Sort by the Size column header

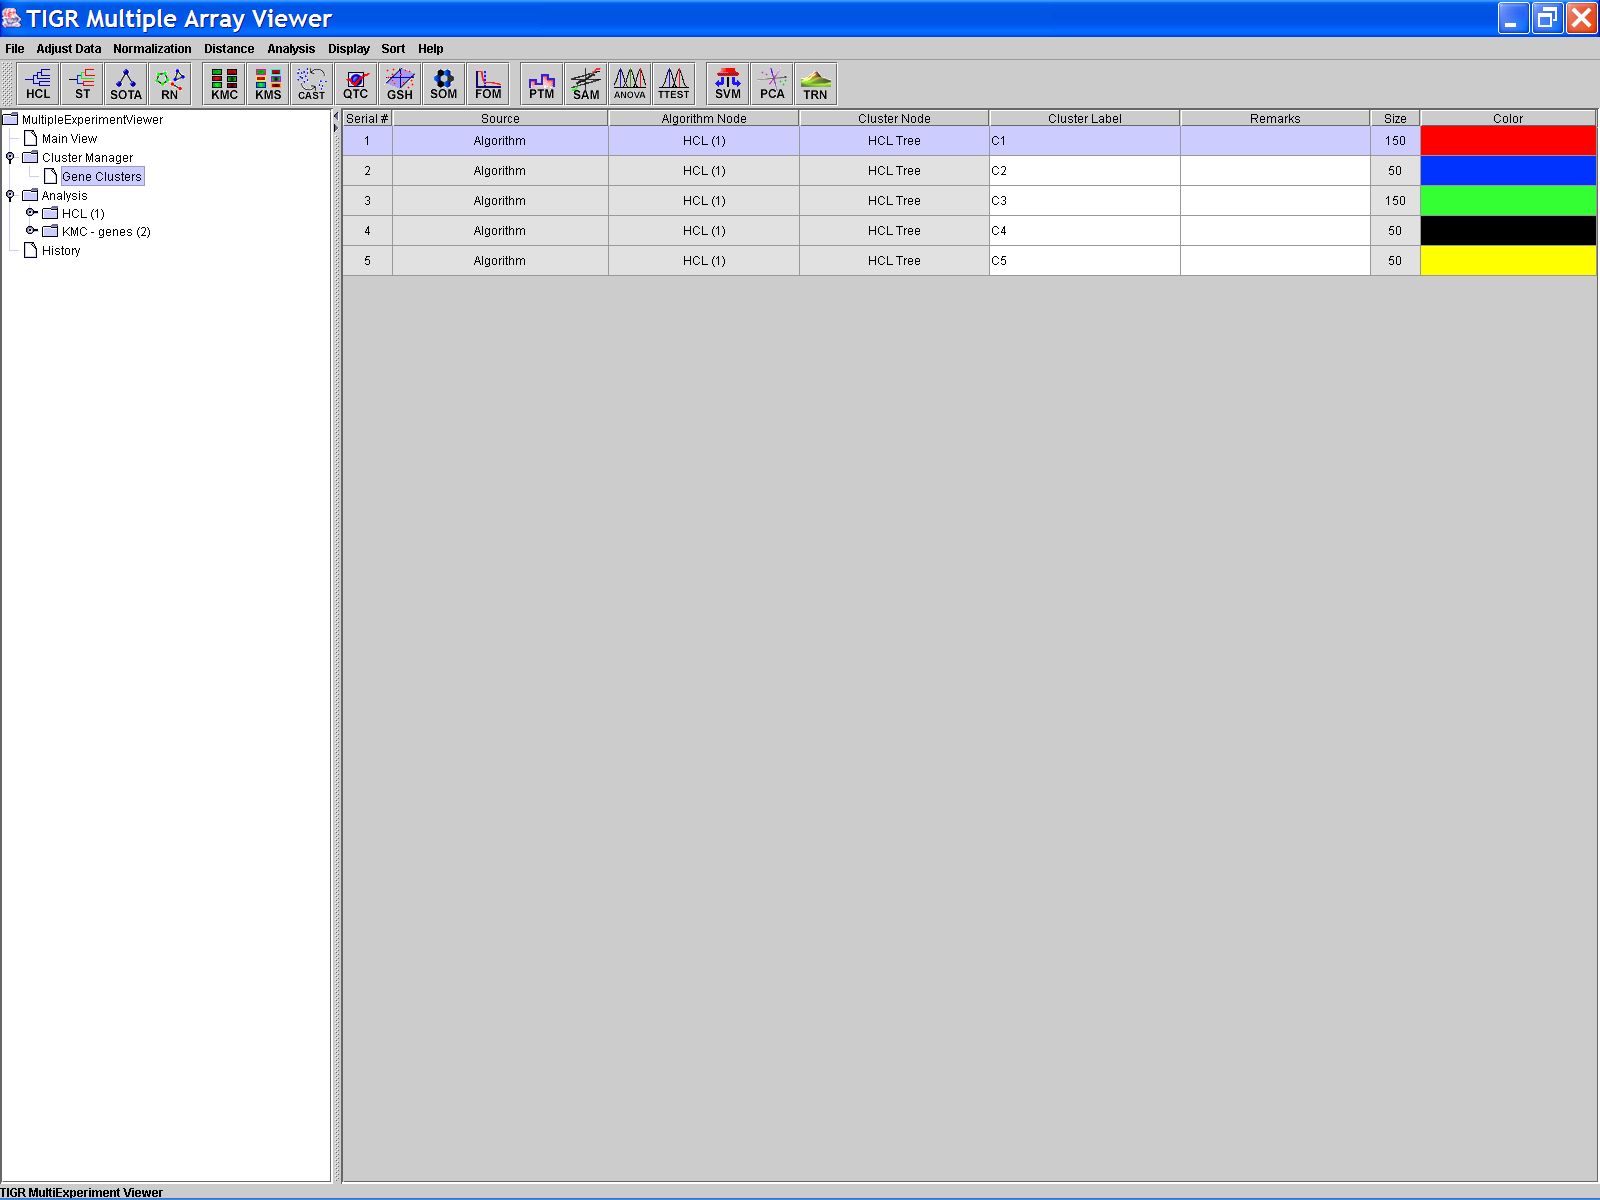tap(1395, 118)
